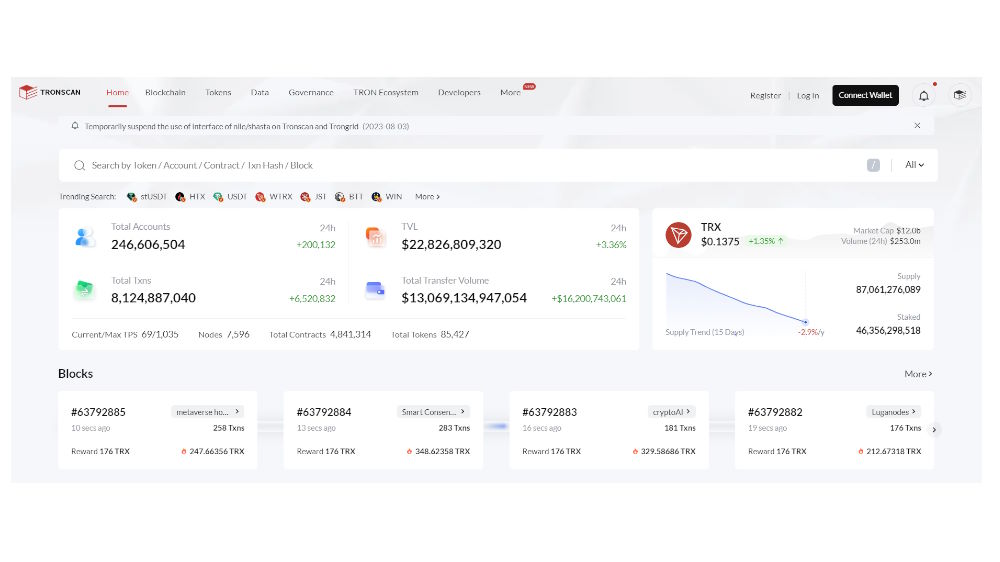This screenshot has height=562, width=1000.
Task: Click the Total Accounts icon
Action: (x=85, y=237)
